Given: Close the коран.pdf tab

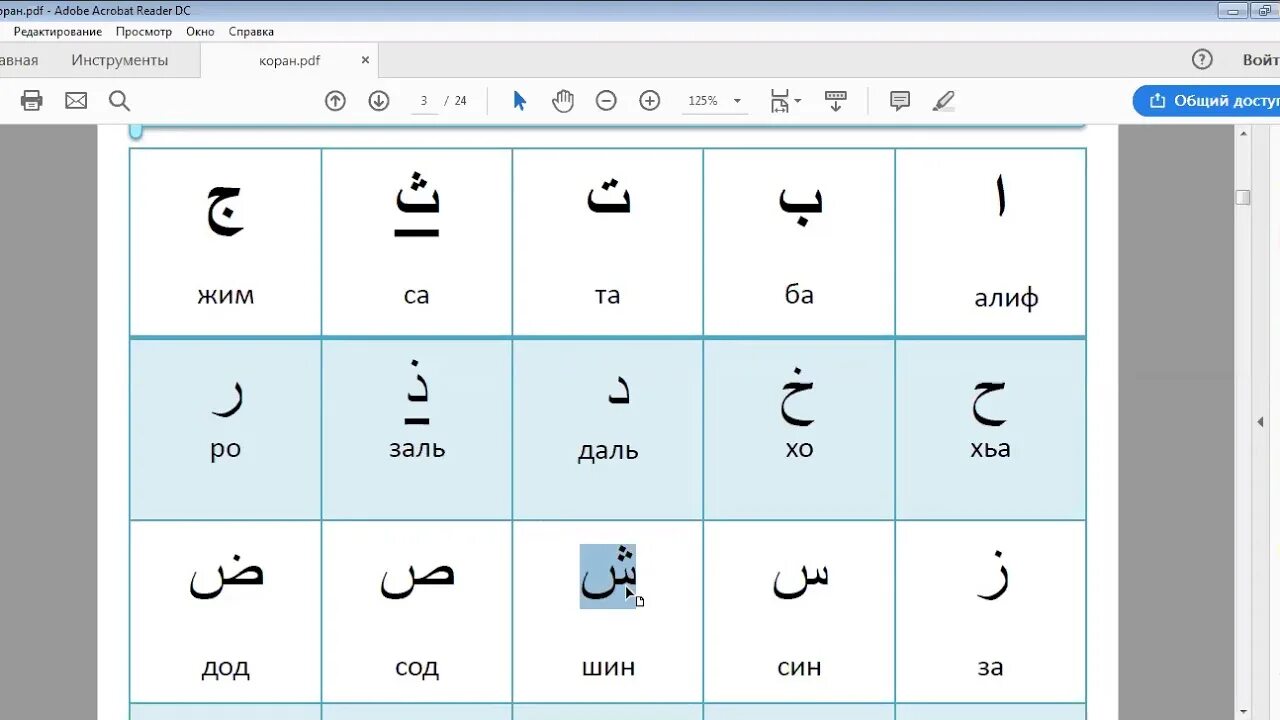Looking at the screenshot, I should click(x=365, y=60).
